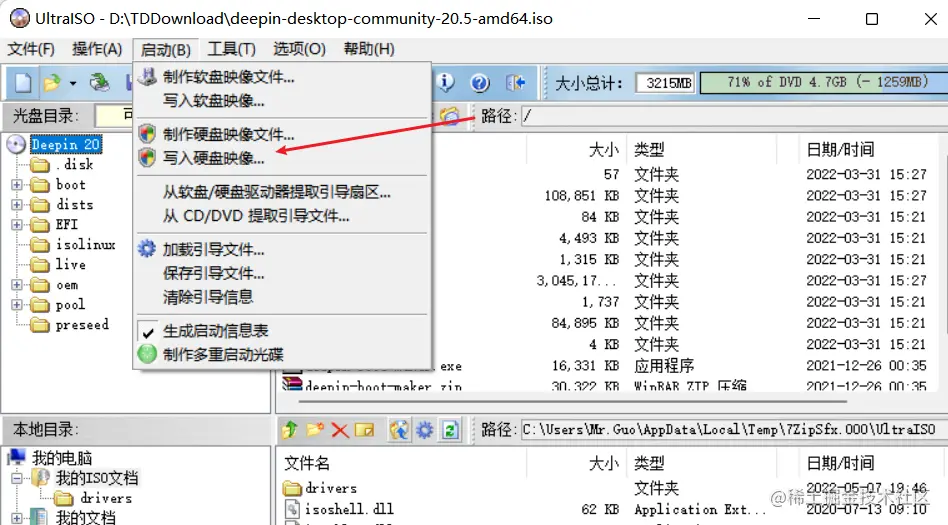The image size is (948, 525).
Task: Click the New folder icon in local toolbar
Action: pyautogui.click(x=315, y=429)
